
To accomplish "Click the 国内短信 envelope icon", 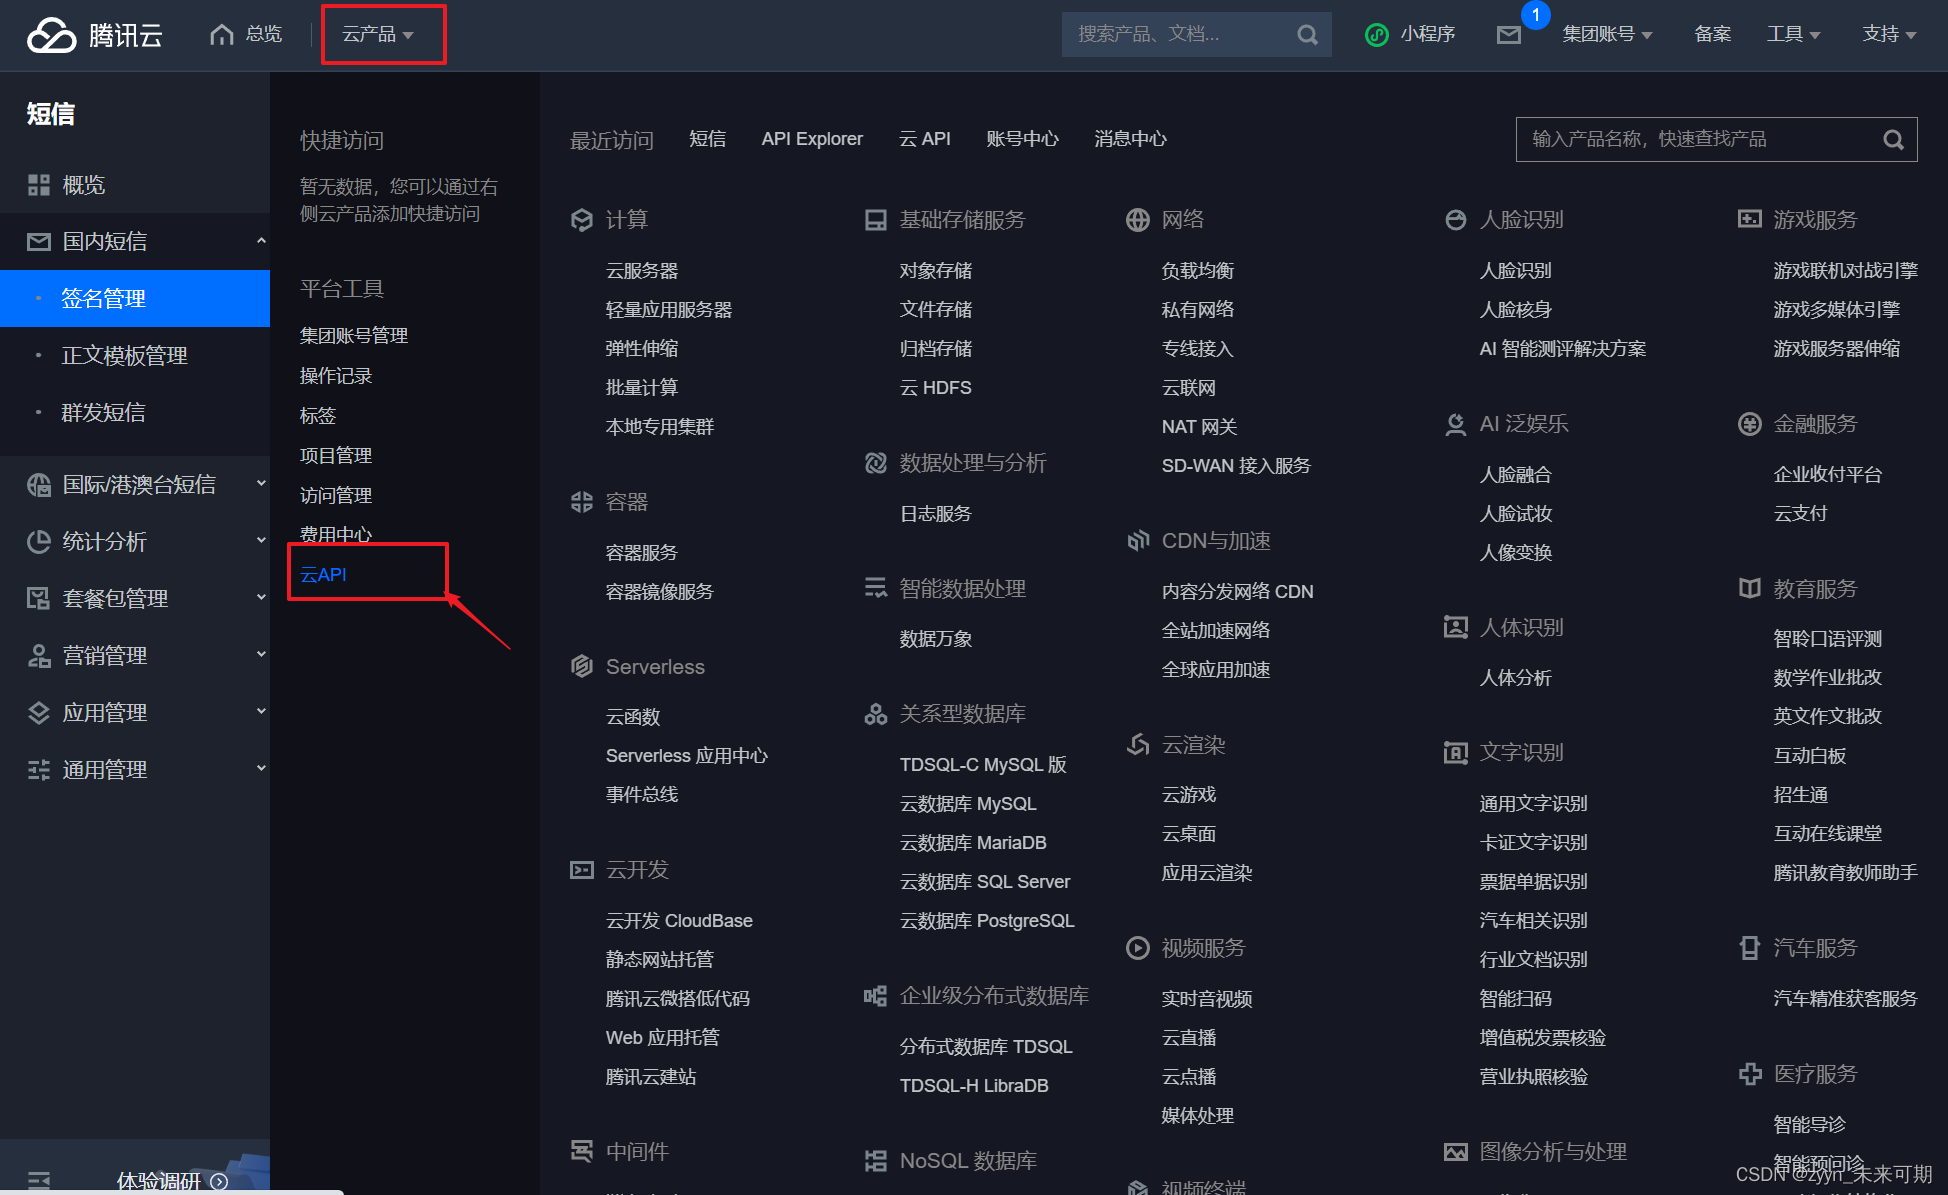I will tap(39, 242).
